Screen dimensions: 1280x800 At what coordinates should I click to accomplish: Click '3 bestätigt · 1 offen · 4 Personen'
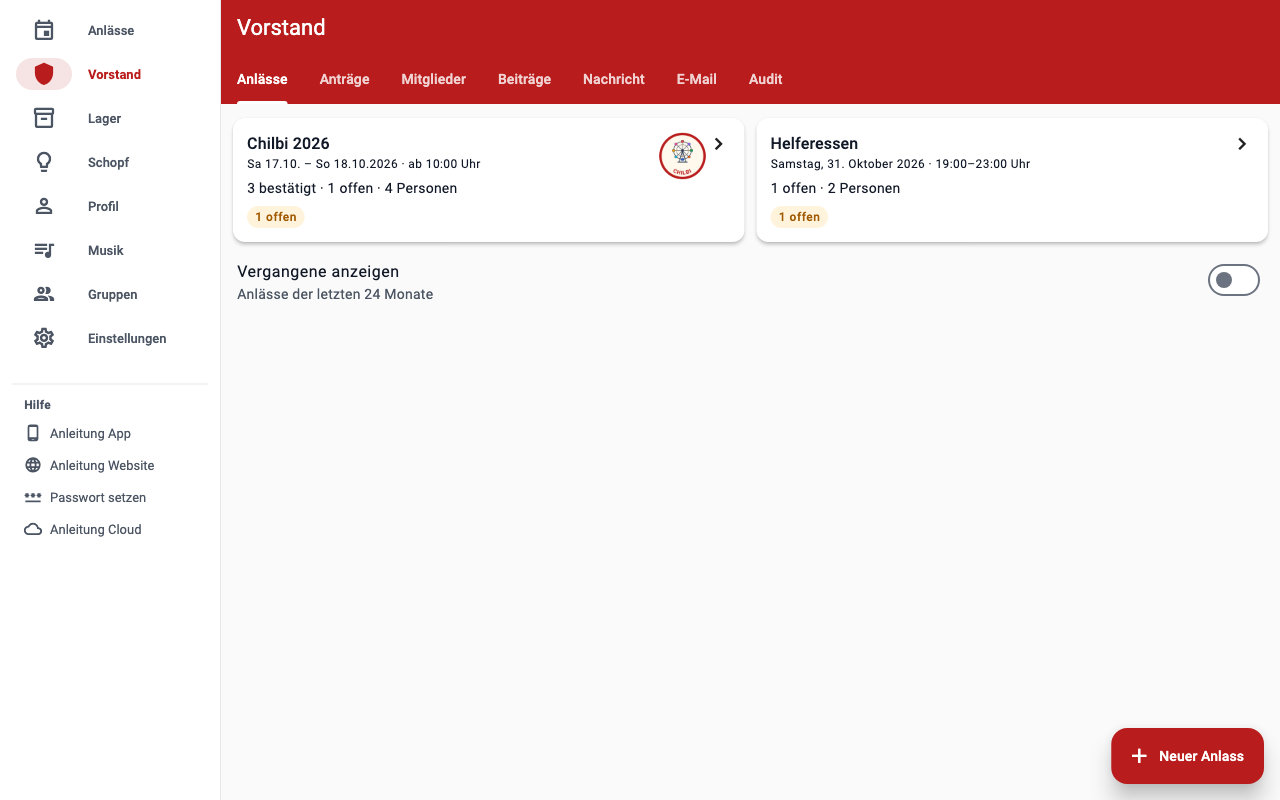352,188
